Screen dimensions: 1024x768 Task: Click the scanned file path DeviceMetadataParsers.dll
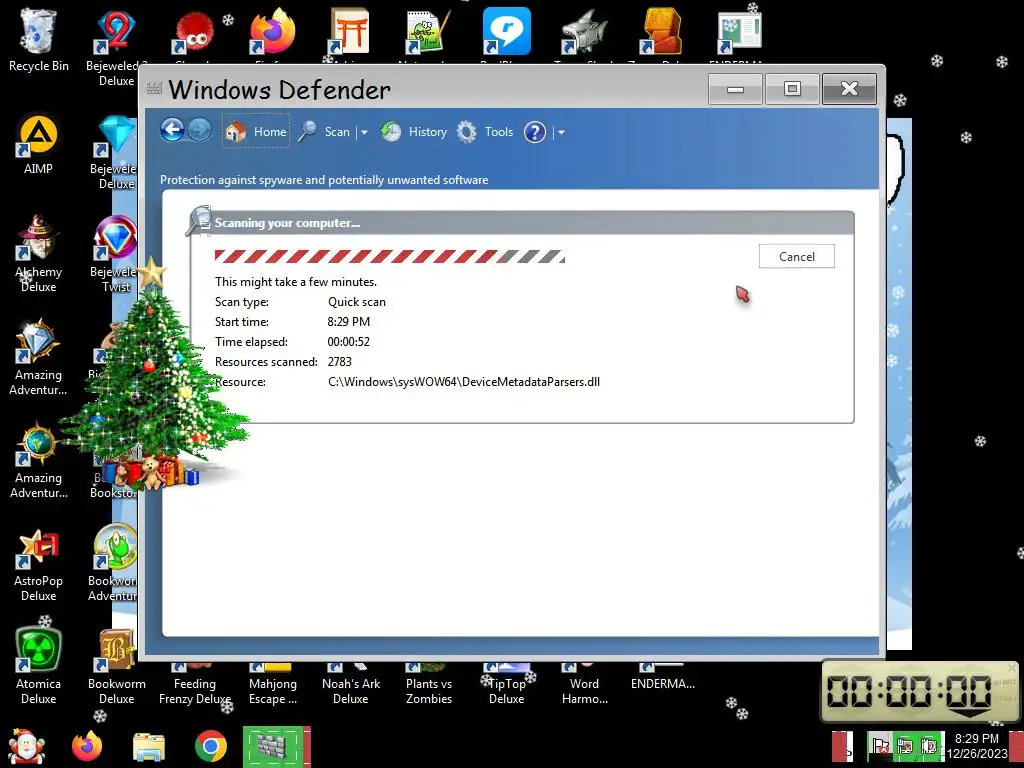pos(464,381)
